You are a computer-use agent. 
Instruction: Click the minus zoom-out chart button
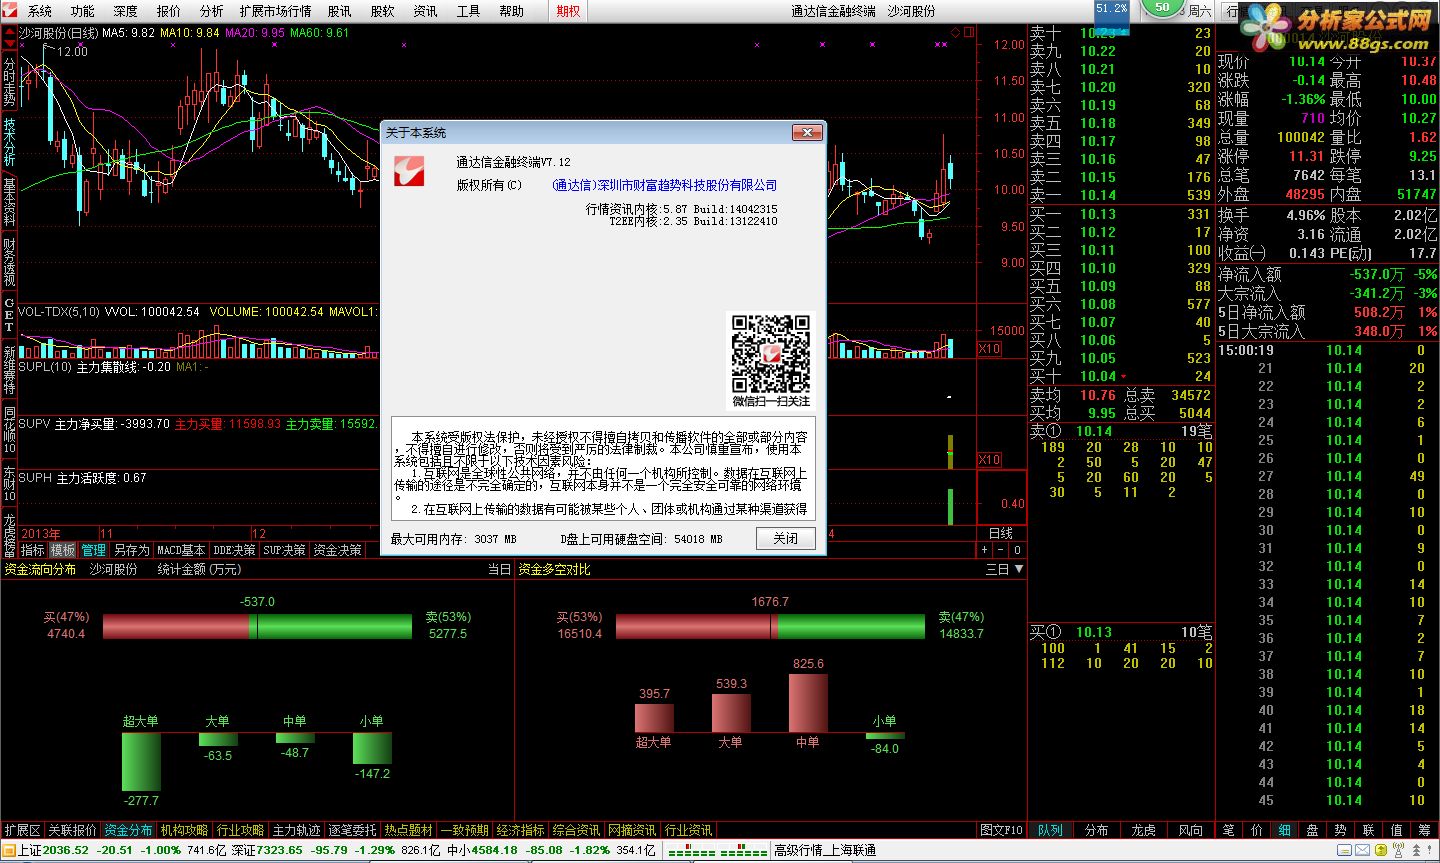click(1001, 550)
